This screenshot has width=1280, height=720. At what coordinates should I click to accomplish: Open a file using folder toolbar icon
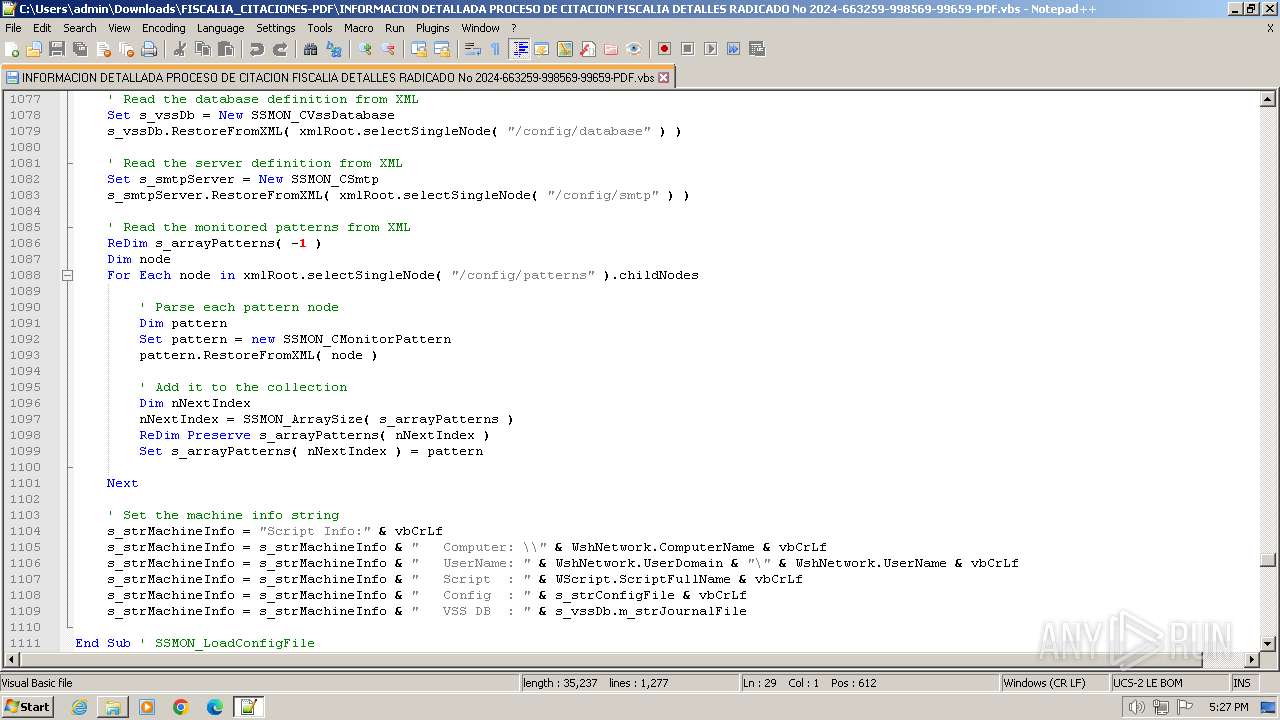click(x=35, y=49)
